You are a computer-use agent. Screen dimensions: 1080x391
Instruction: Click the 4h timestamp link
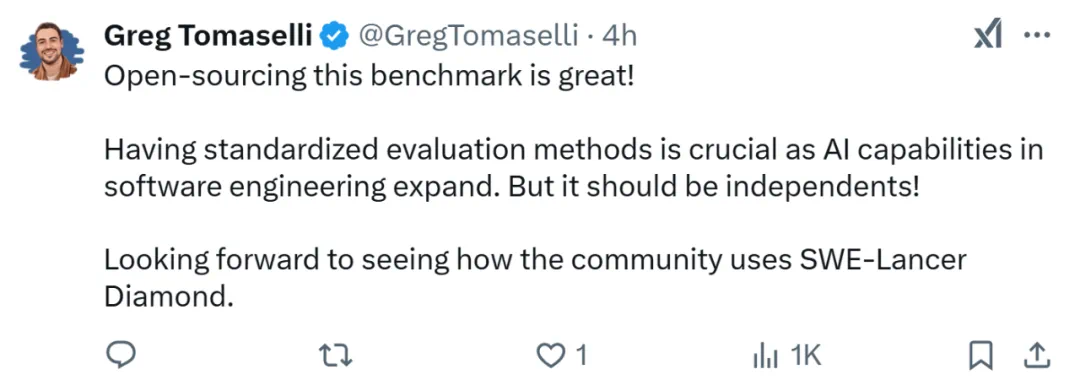[619, 36]
